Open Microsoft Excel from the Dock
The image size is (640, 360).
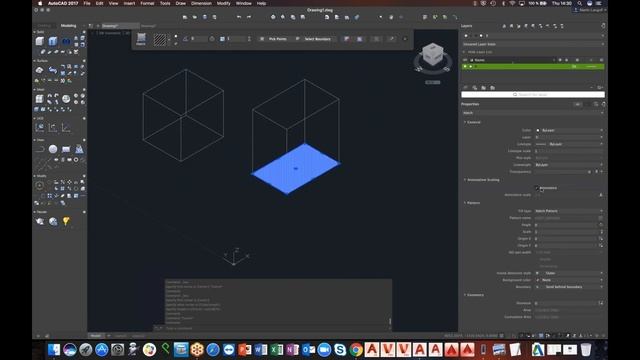[276, 350]
